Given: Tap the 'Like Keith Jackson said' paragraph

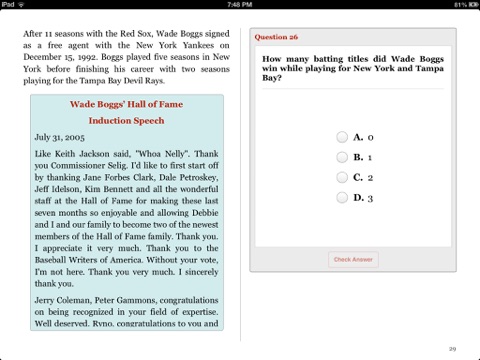Looking at the screenshot, I should (126, 219).
